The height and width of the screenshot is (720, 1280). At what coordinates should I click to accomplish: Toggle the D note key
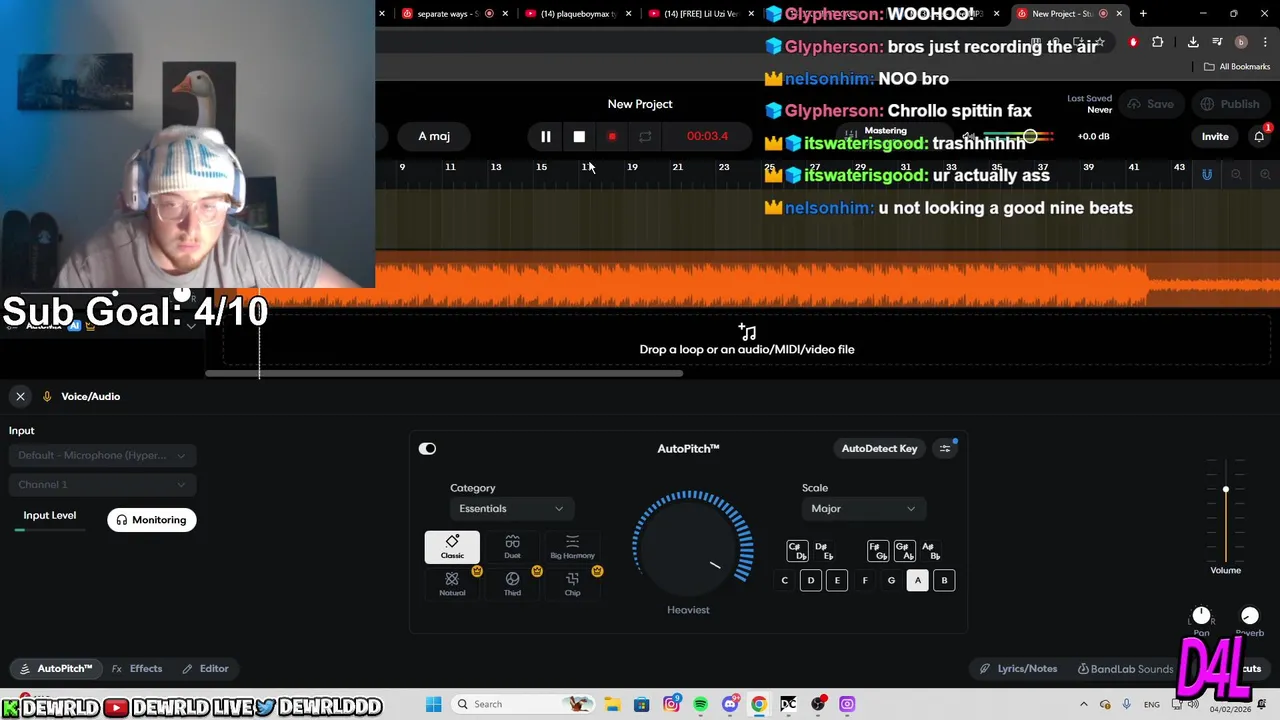pyautogui.click(x=811, y=580)
